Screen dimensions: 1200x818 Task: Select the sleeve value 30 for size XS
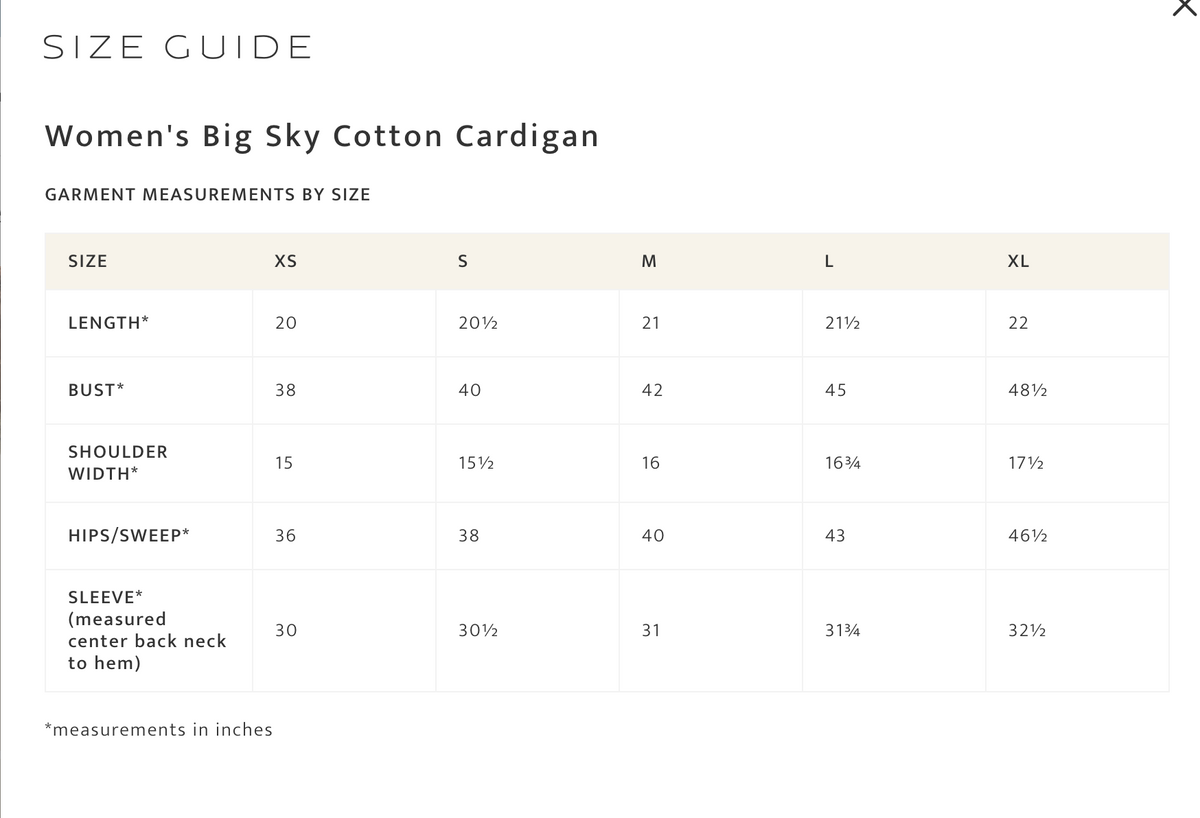tap(285, 630)
